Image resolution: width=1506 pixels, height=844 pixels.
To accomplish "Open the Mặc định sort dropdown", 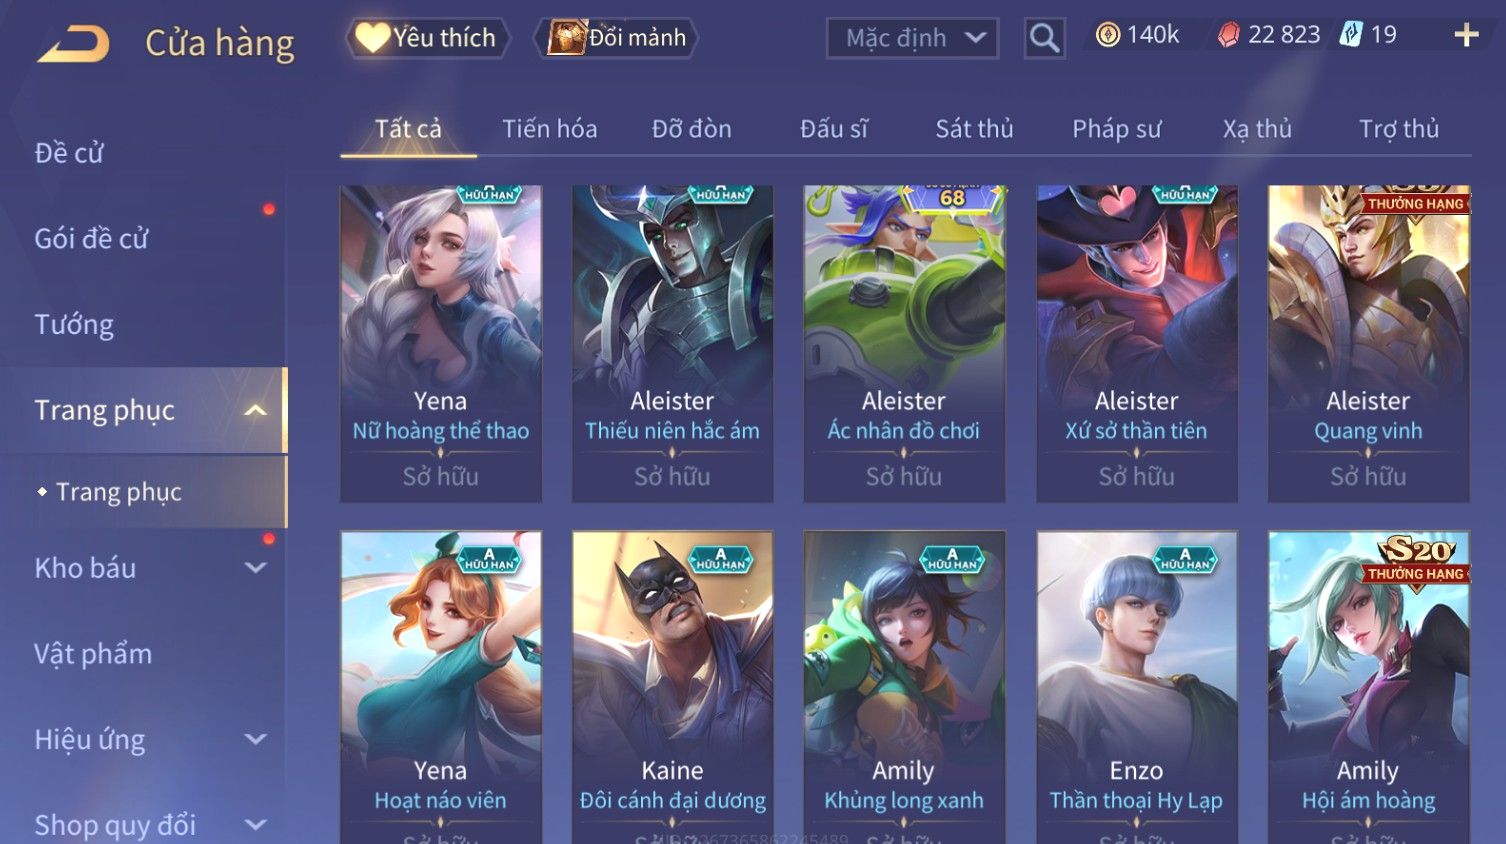I will (912, 39).
